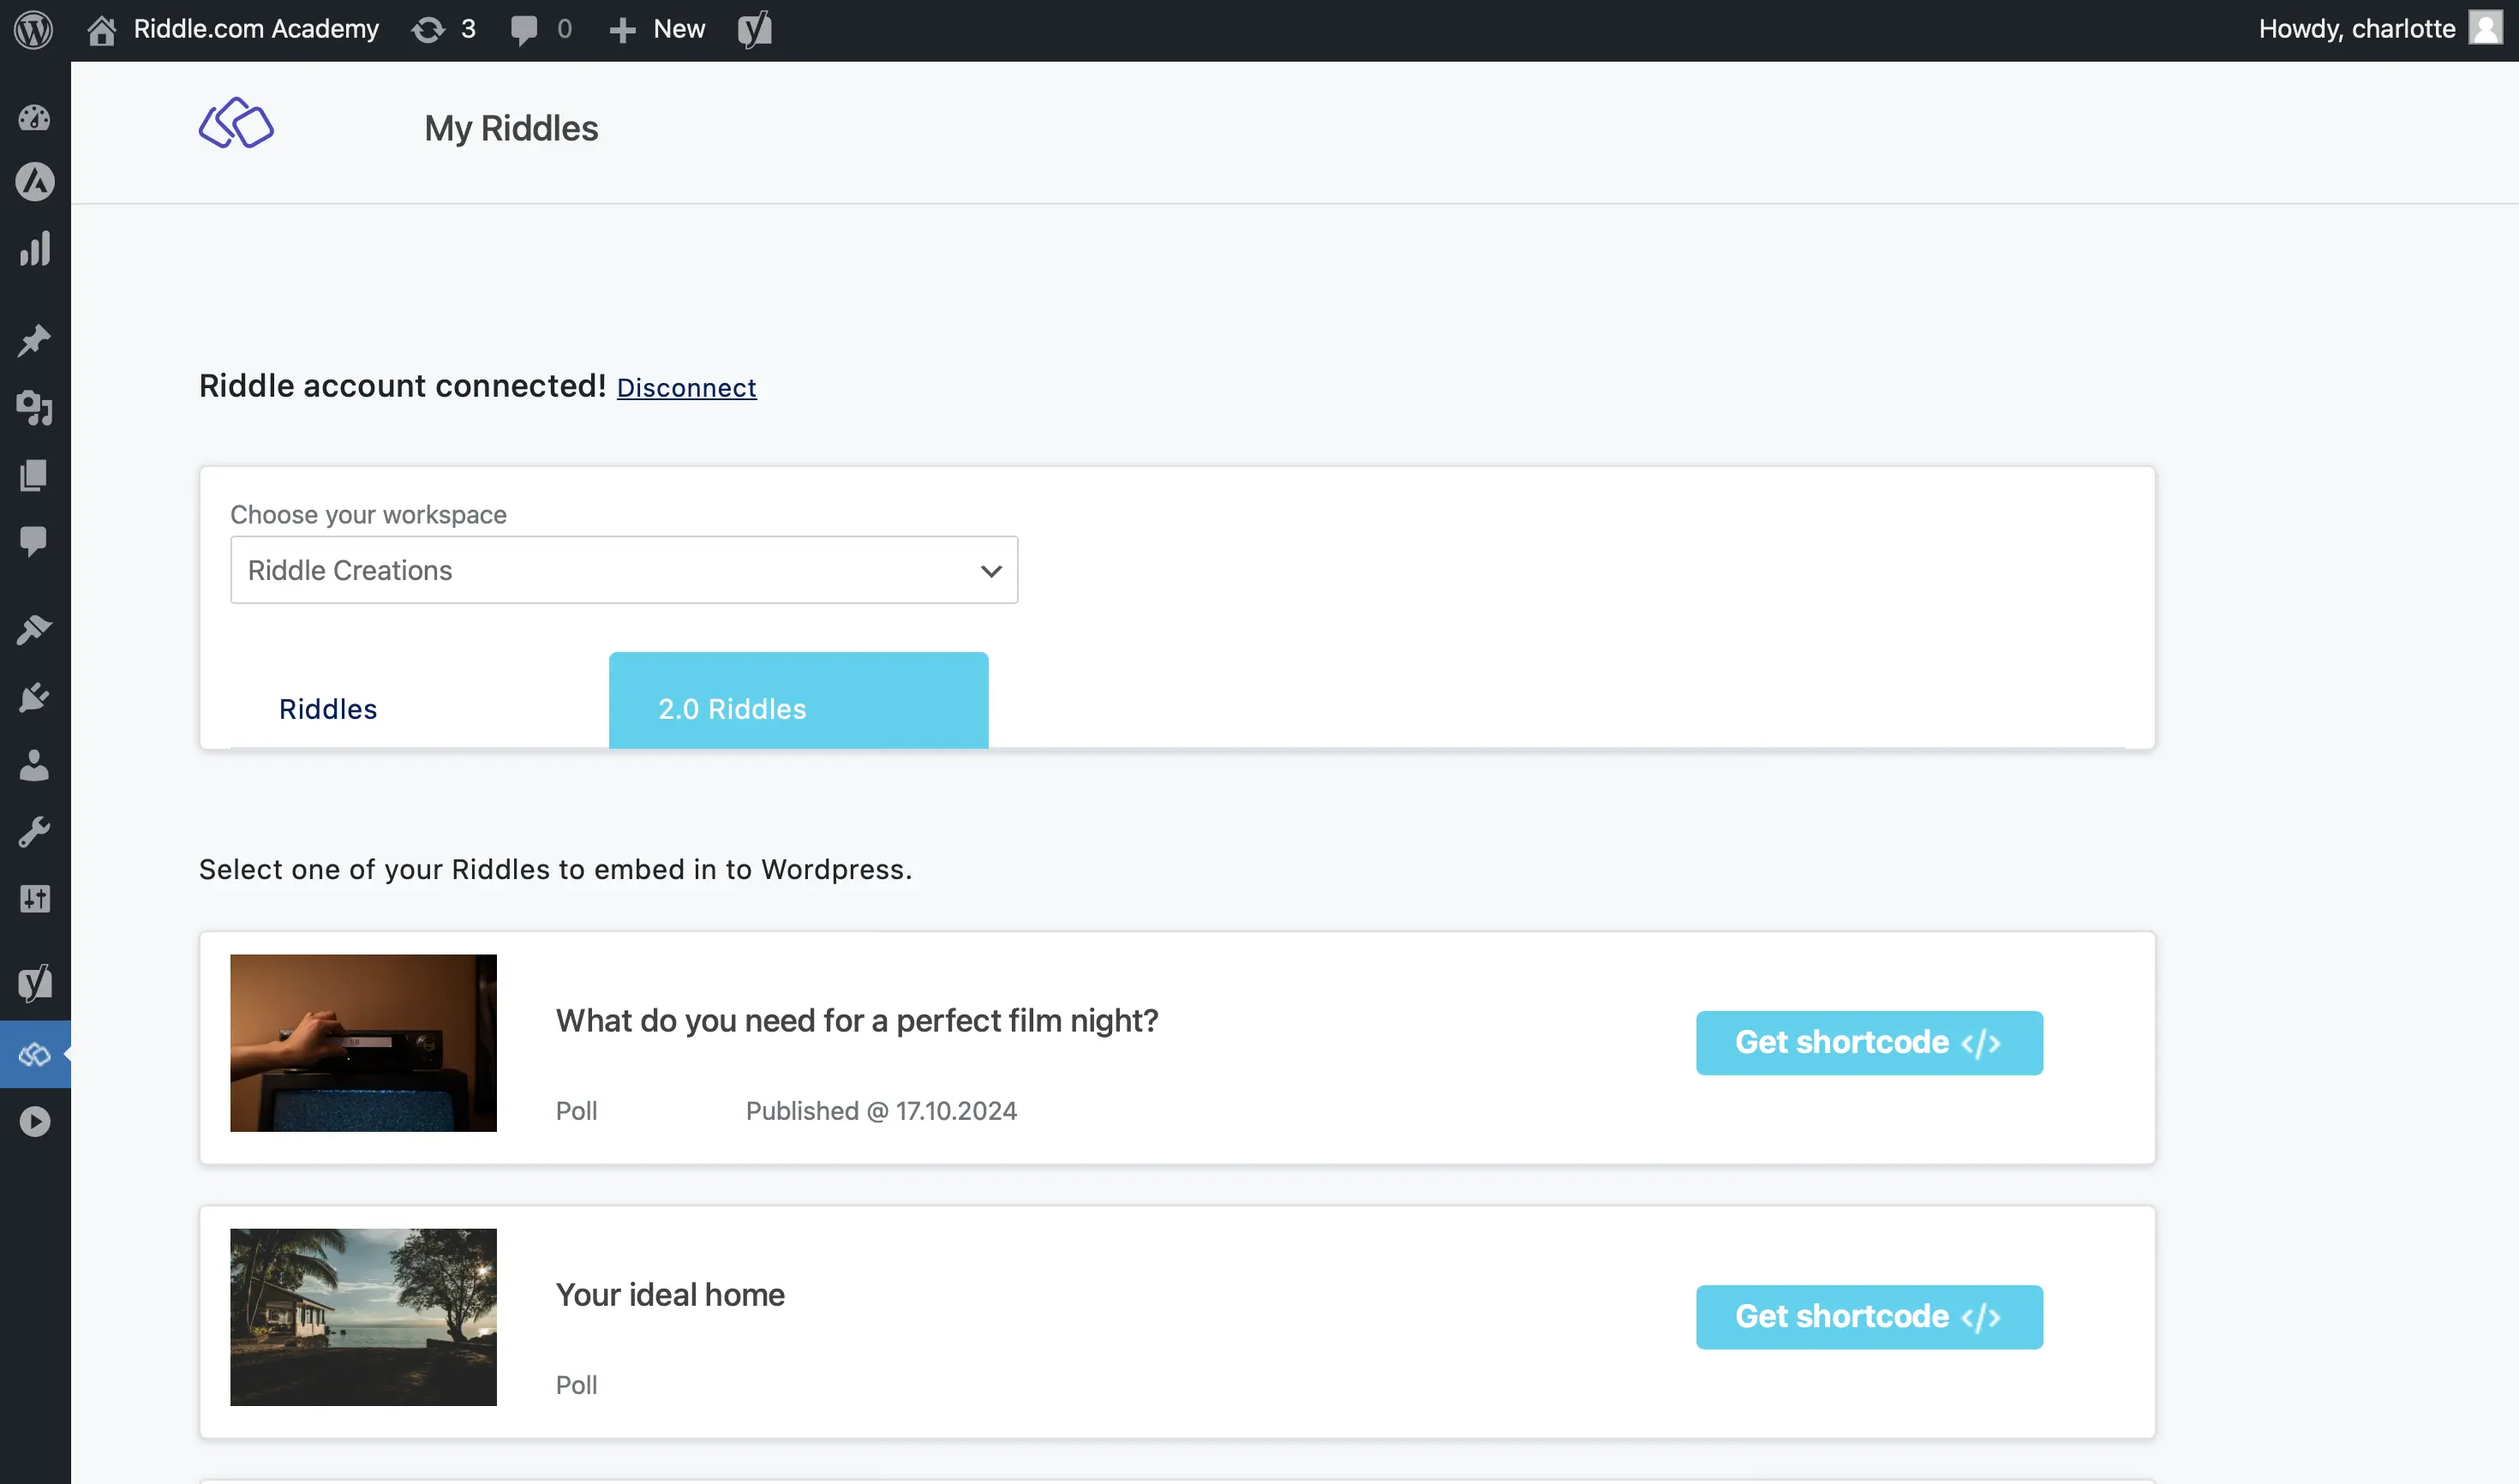Click the Comments icon in left sidebar
Screen dimensions: 2519x1484
[35, 542]
